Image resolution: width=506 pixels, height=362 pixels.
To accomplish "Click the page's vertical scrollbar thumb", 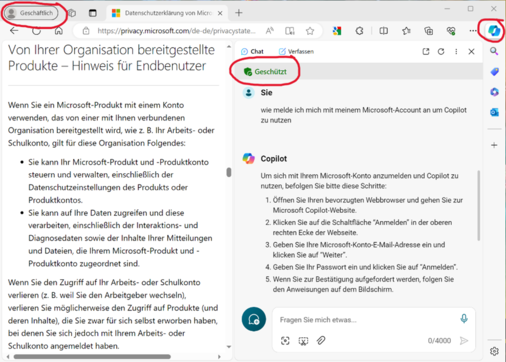I will pyautogui.click(x=229, y=172).
